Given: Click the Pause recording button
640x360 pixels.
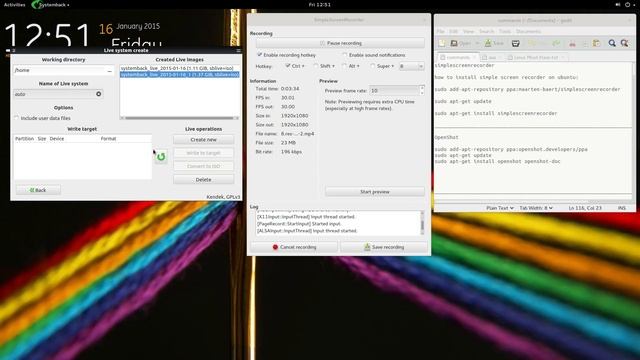Looking at the screenshot, I should 340,43.
